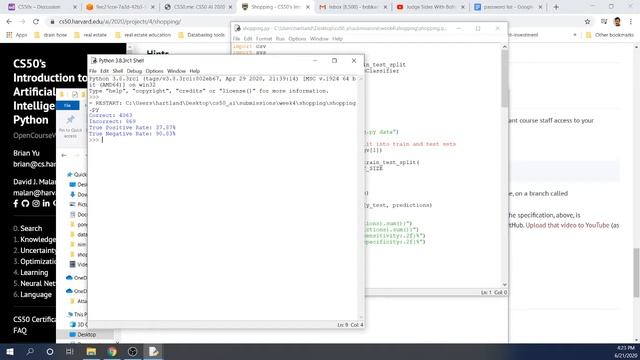Screen dimensions: 640x360
Task: Switch to the CS50.me CS50 AI tab
Action: (198, 7)
